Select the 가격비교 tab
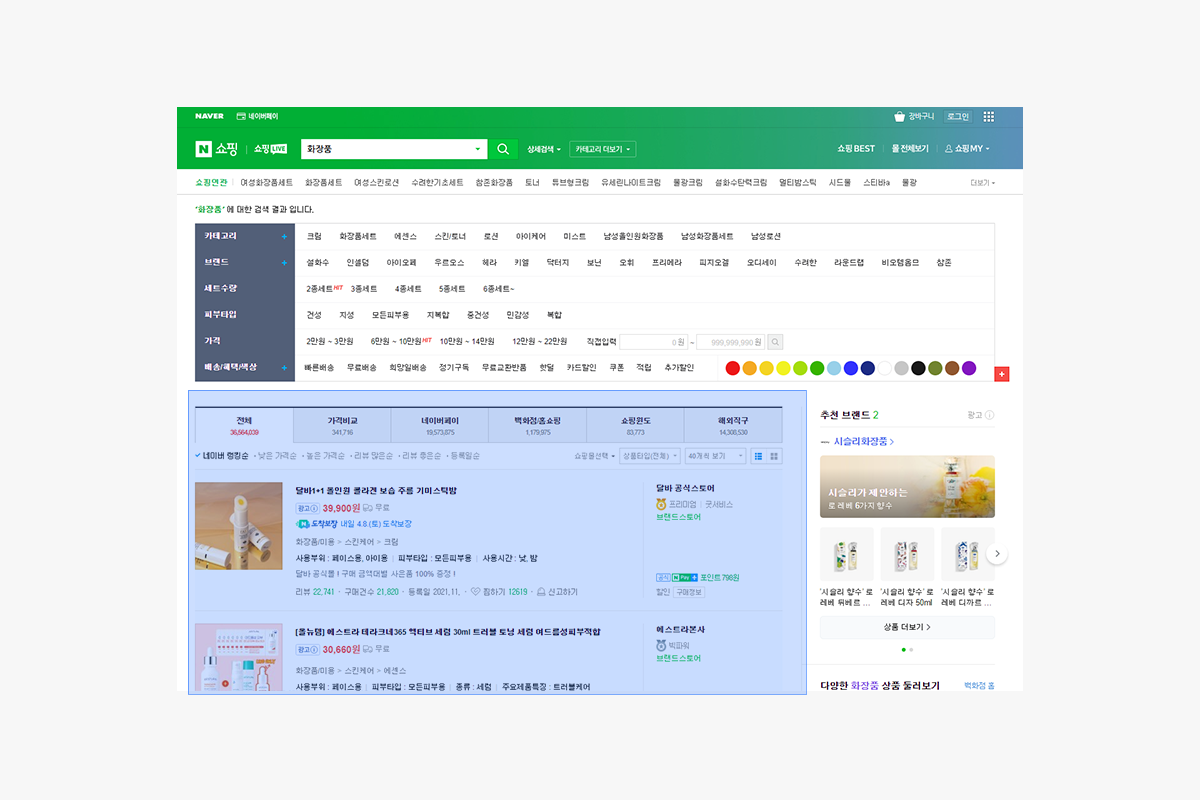 tap(342, 426)
